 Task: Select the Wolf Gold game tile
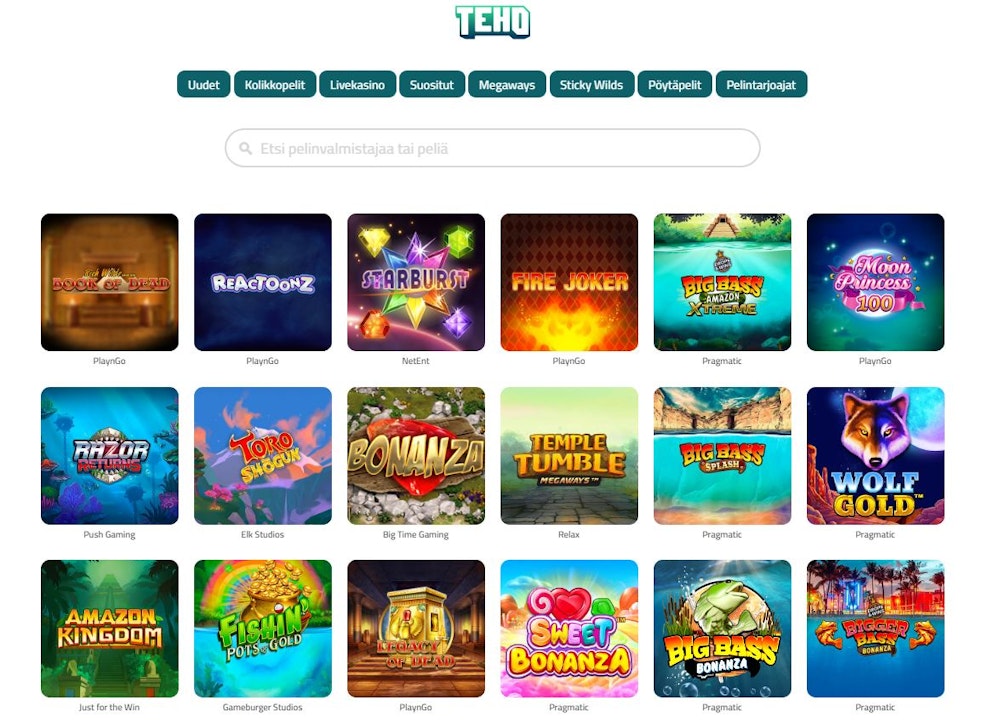875,455
